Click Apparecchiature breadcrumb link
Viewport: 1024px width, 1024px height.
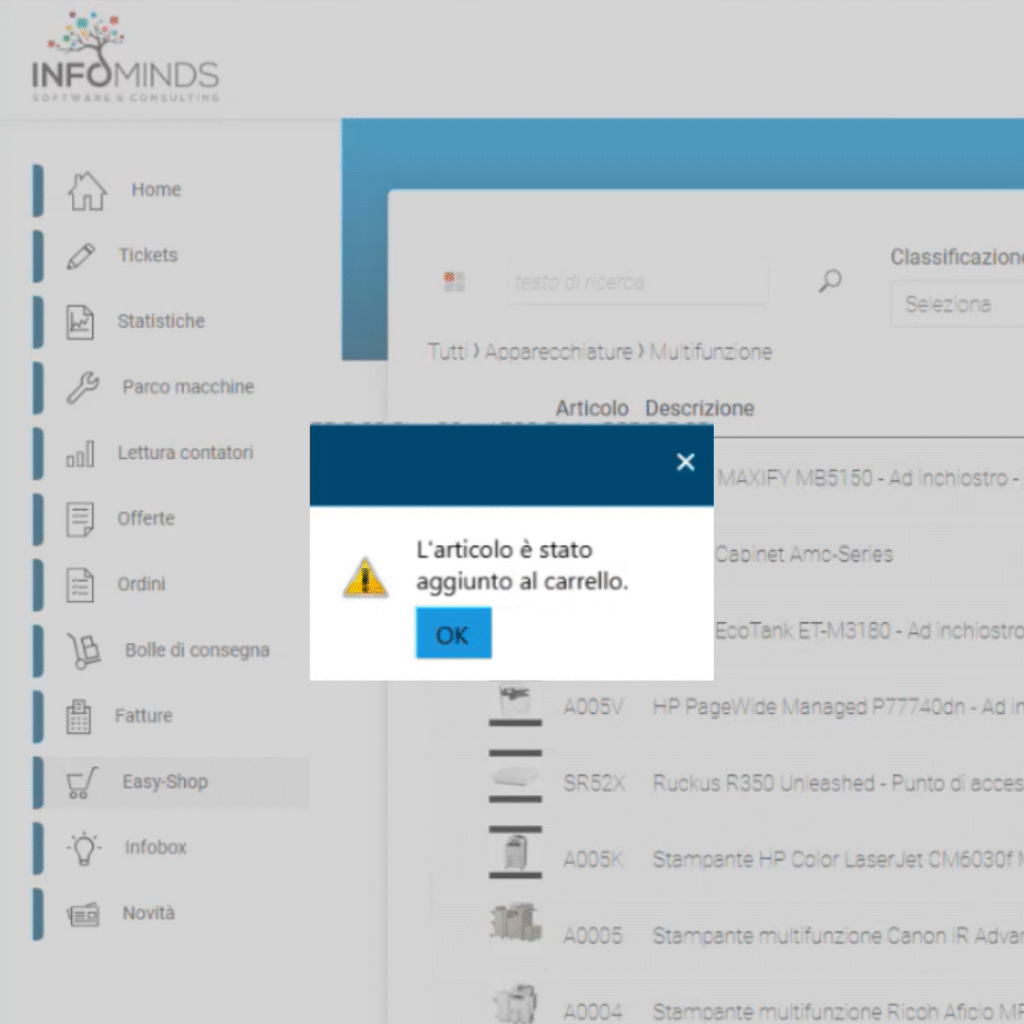tap(558, 351)
